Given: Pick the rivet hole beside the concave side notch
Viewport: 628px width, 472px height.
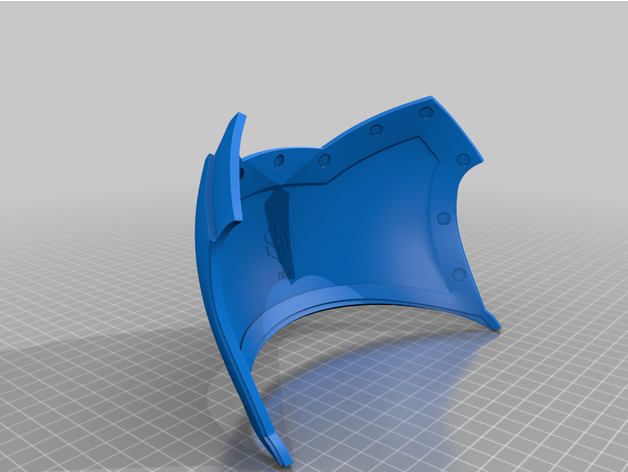Looking at the screenshot, I should tap(464, 159).
